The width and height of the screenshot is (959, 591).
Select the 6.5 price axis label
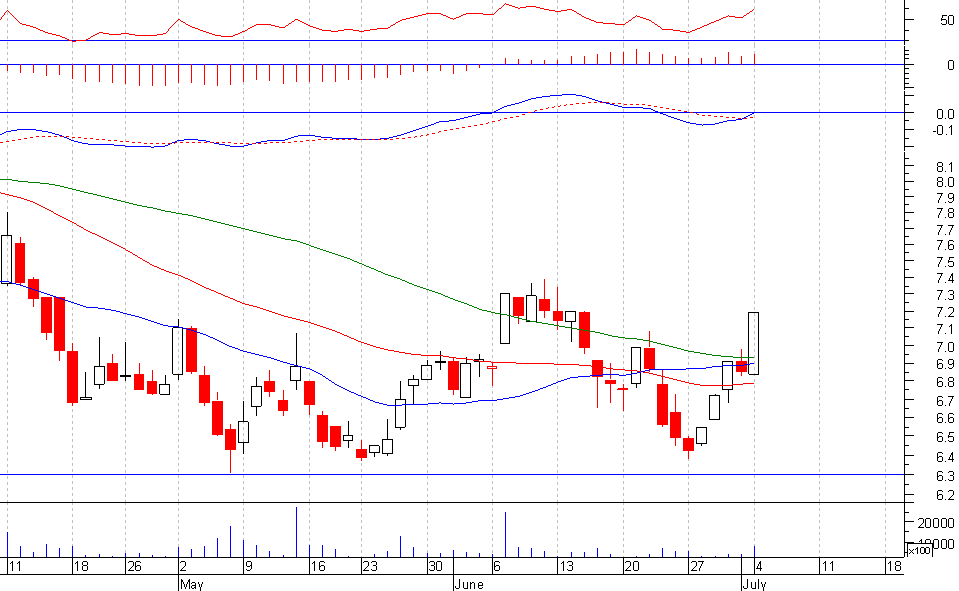pyautogui.click(x=945, y=437)
